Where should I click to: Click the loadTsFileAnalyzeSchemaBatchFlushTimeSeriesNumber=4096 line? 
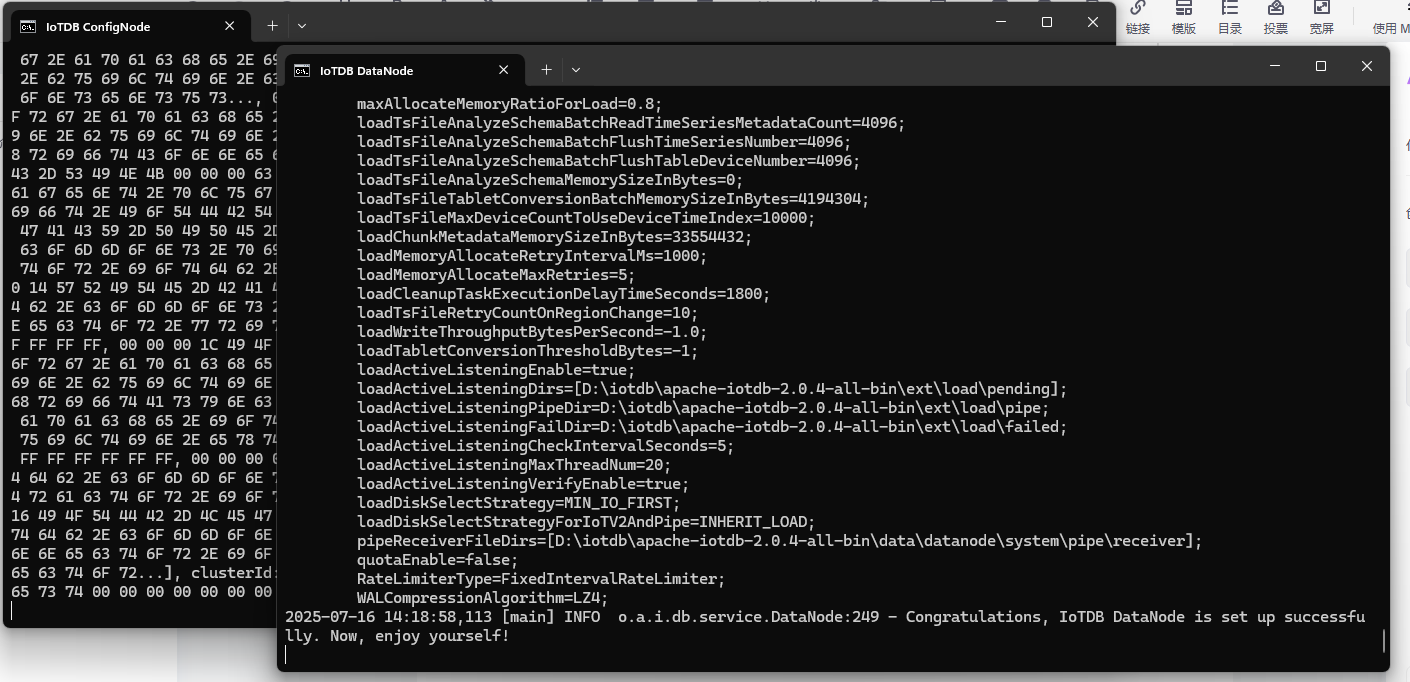pyautogui.click(x=604, y=142)
